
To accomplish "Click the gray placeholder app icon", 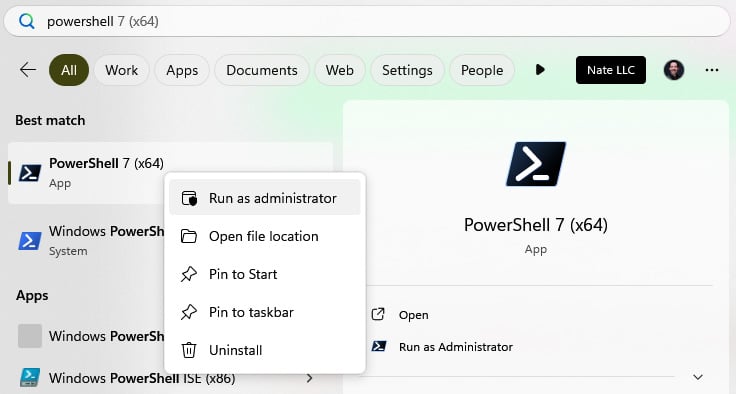I will pos(30,336).
